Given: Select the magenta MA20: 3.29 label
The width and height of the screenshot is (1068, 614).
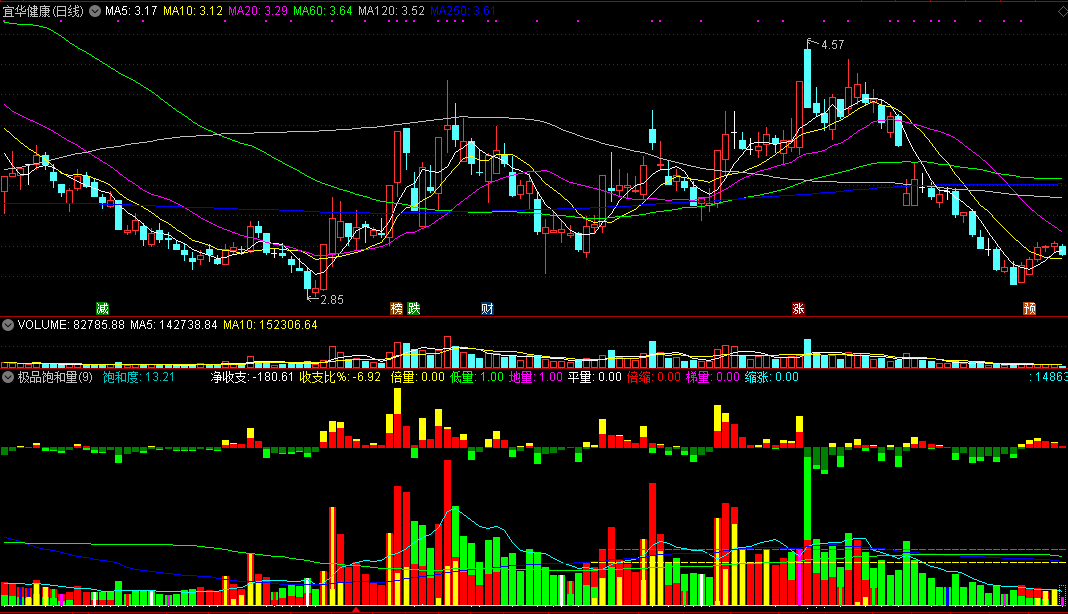Looking at the screenshot, I should (x=257, y=11).
